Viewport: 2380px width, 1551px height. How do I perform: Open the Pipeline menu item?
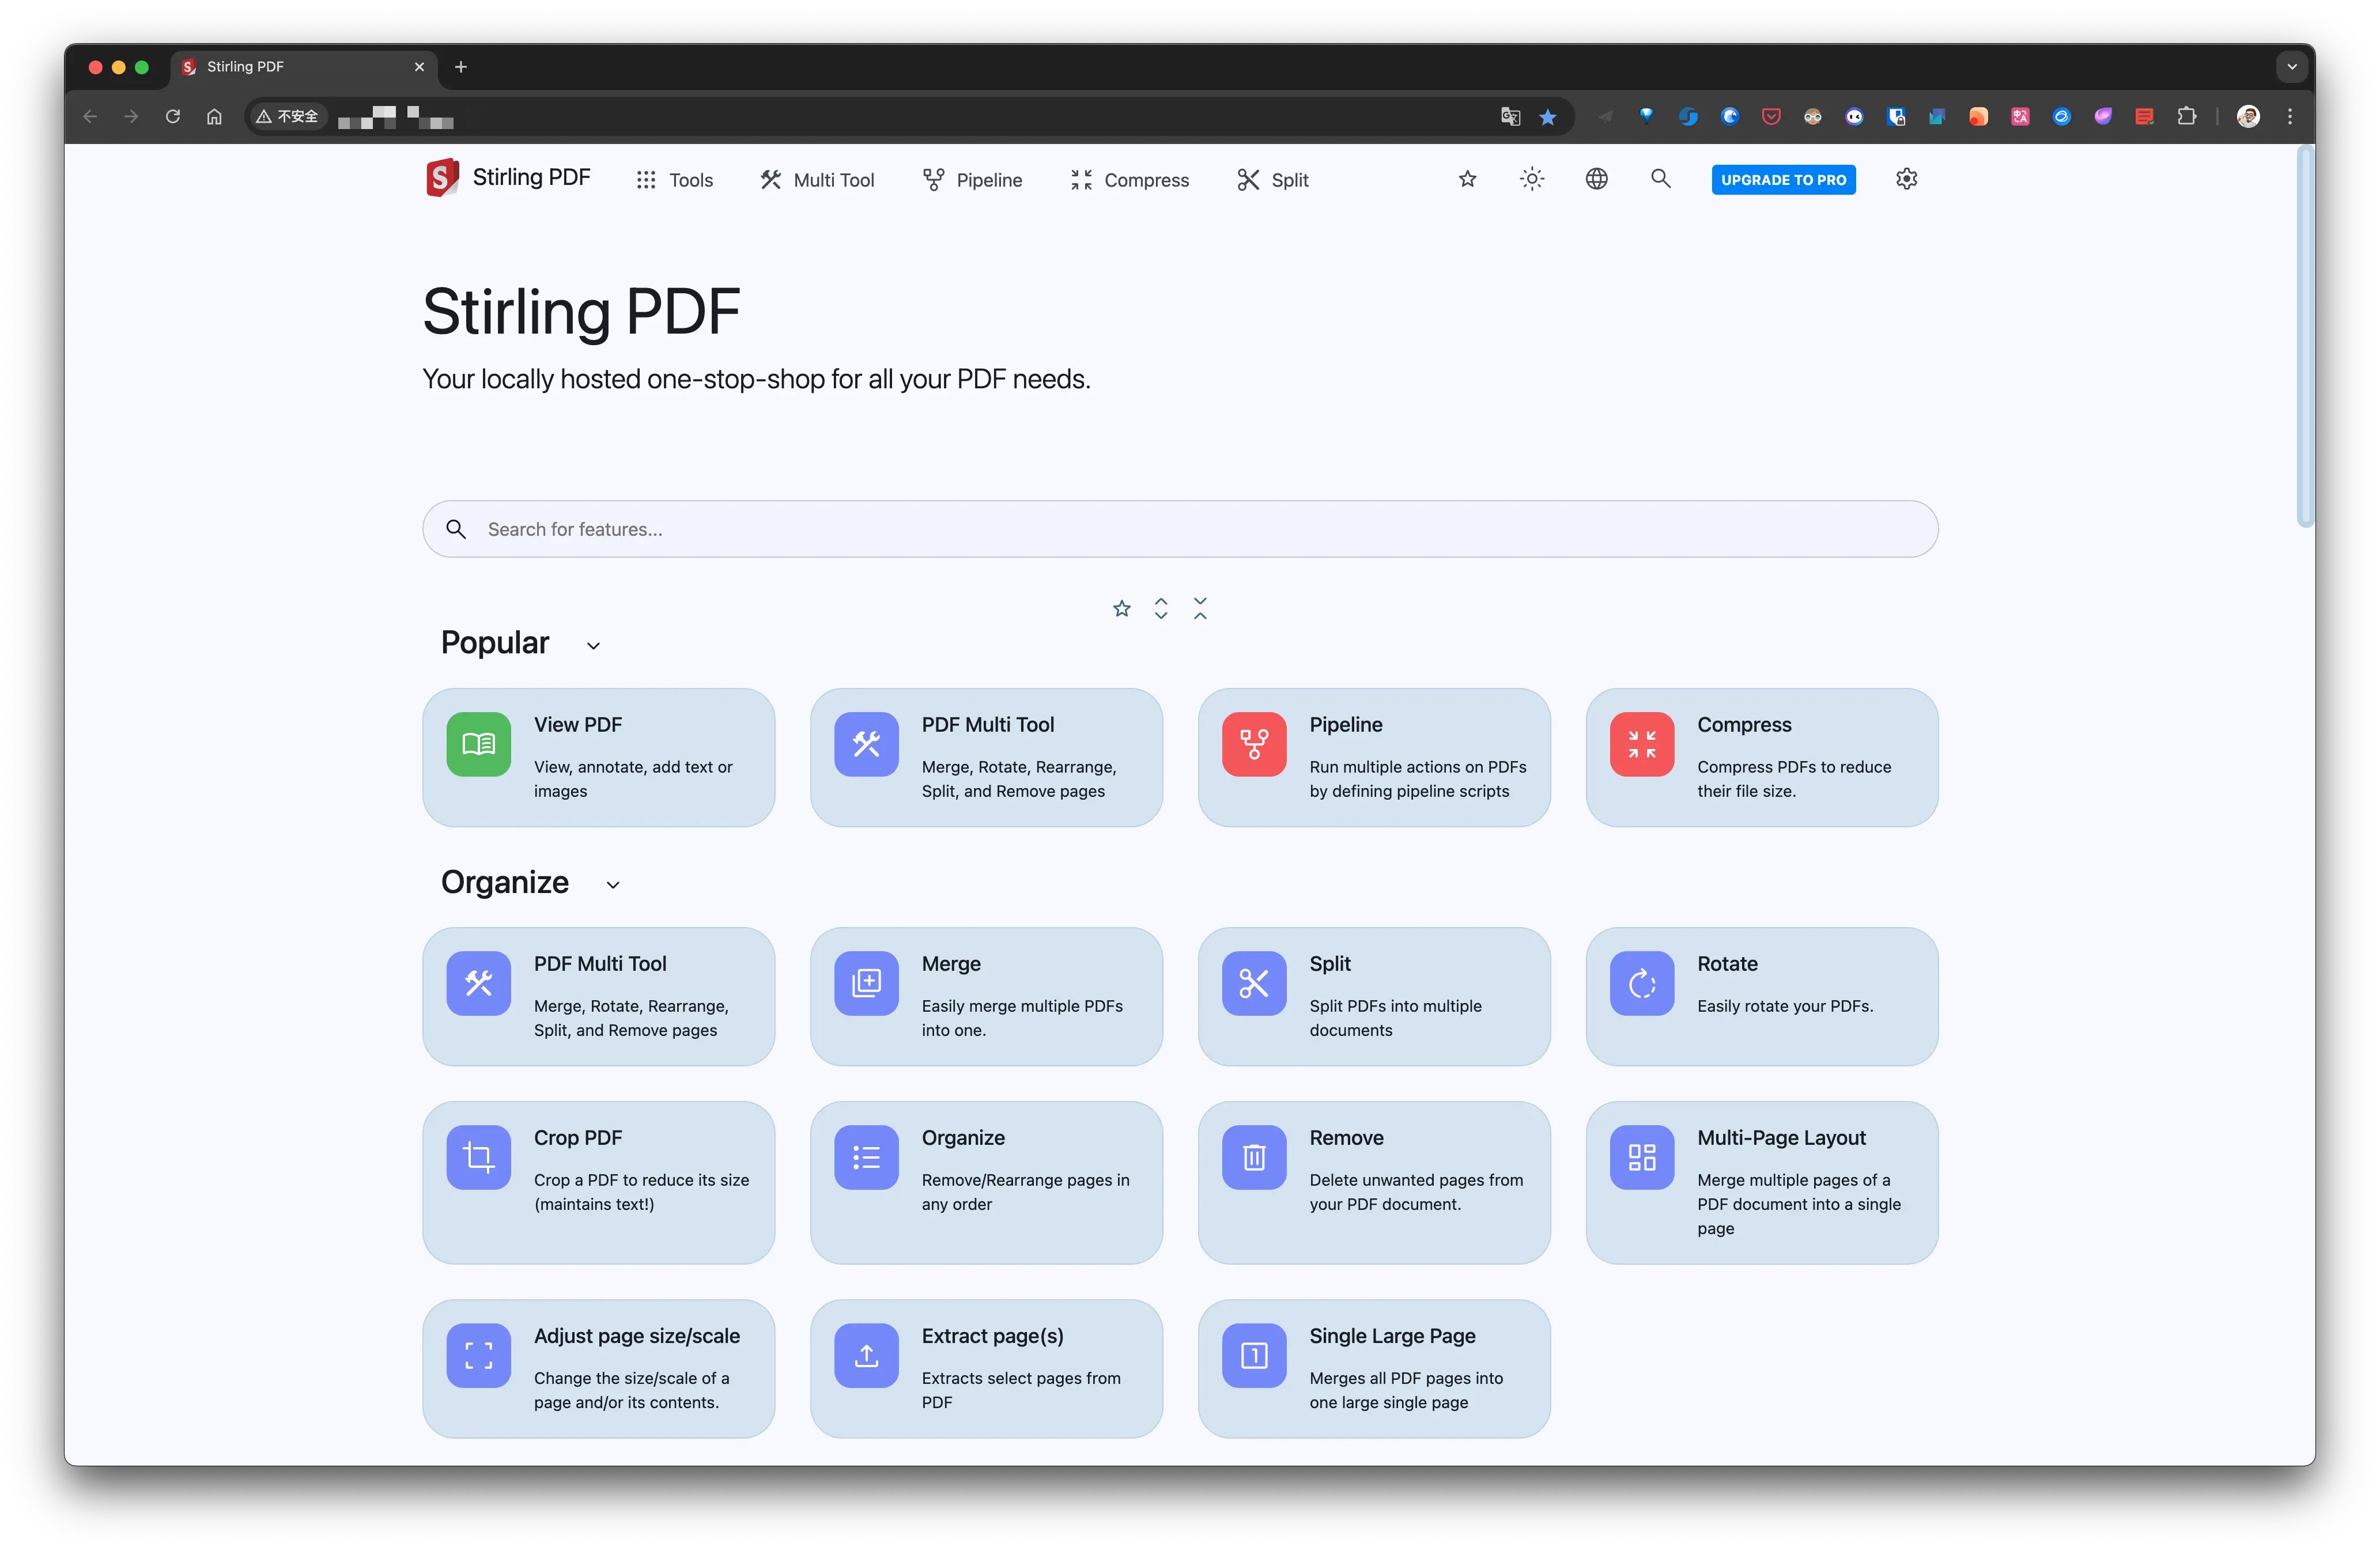972,180
